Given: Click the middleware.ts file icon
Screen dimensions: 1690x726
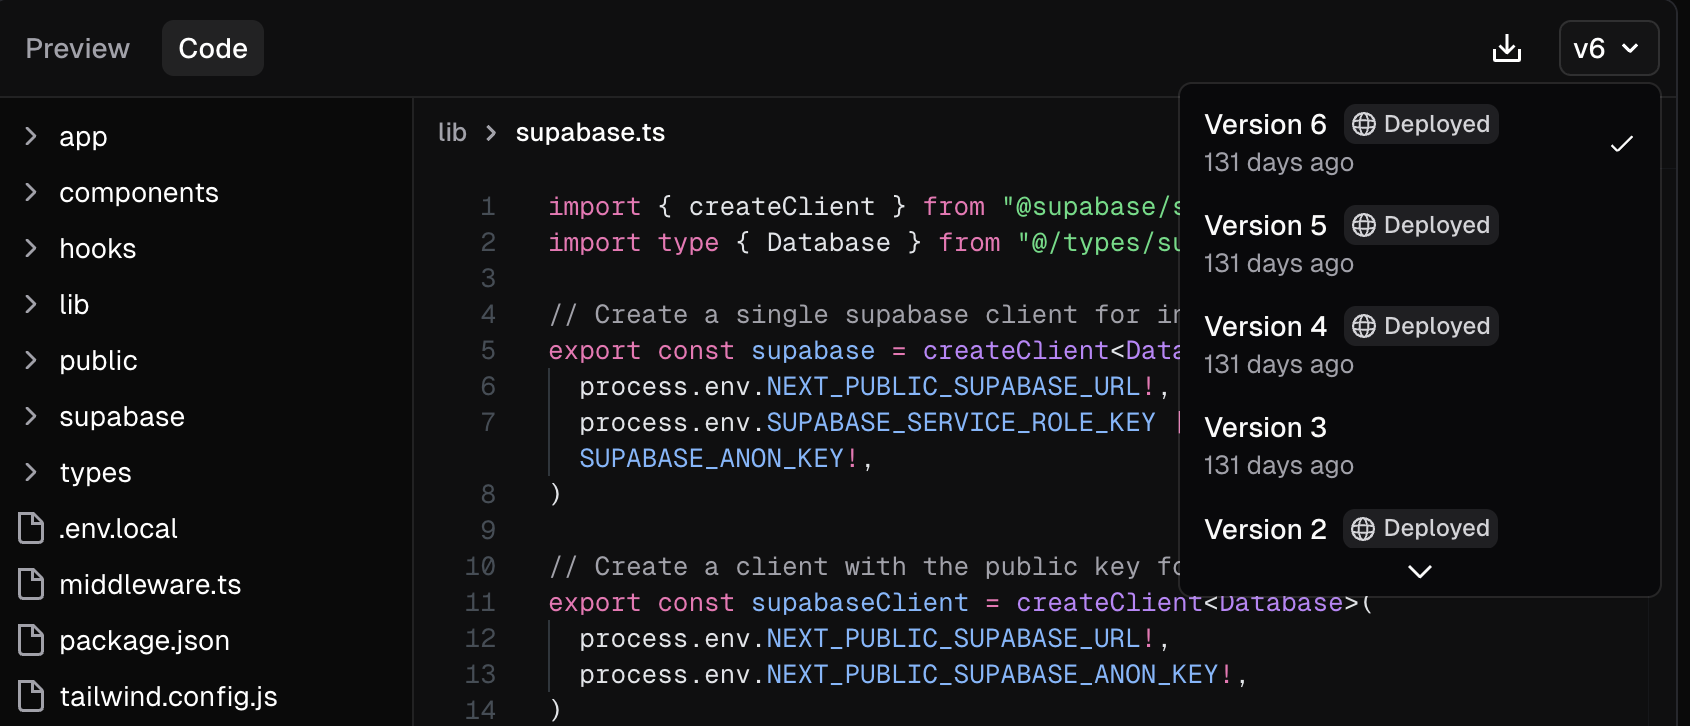Looking at the screenshot, I should (31, 584).
